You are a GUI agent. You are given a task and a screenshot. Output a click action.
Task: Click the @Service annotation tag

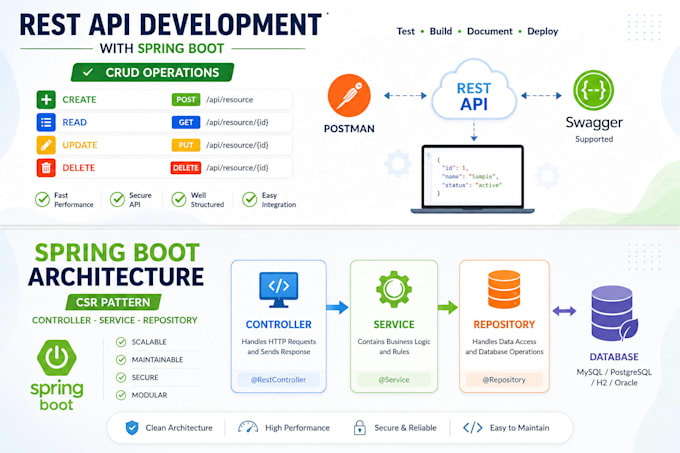tap(394, 380)
